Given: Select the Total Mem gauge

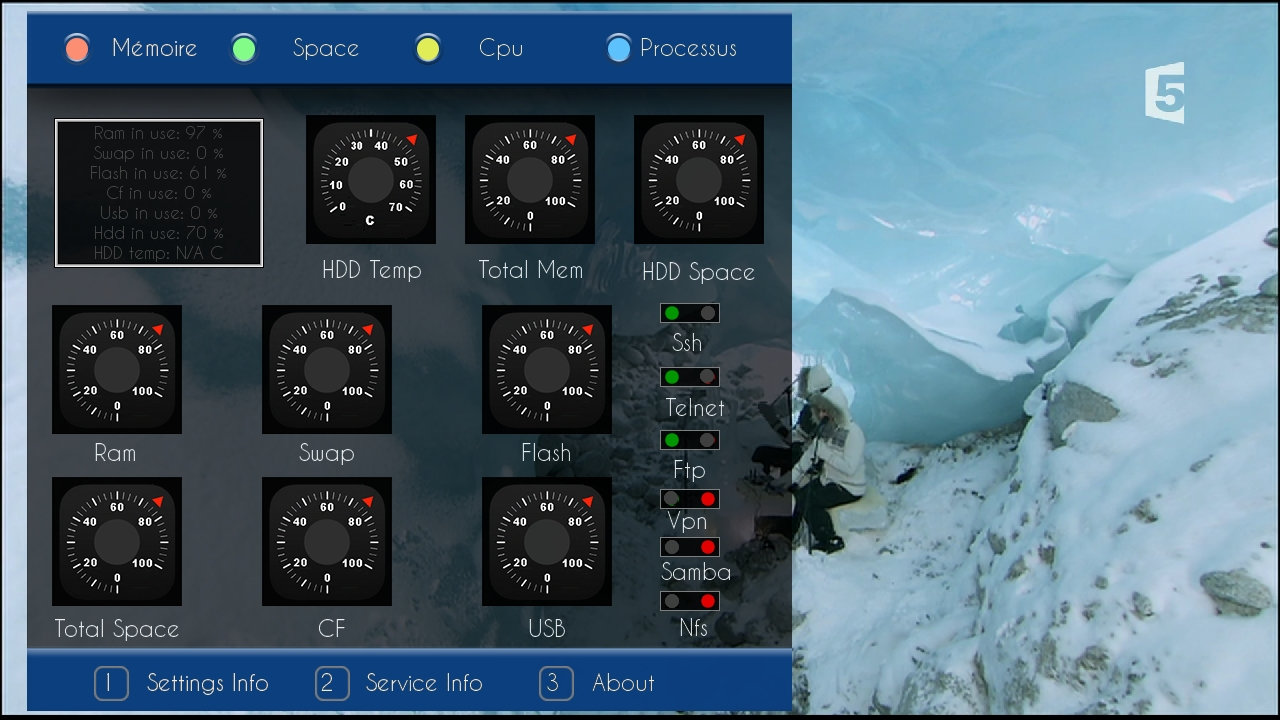Looking at the screenshot, I should coord(530,179).
